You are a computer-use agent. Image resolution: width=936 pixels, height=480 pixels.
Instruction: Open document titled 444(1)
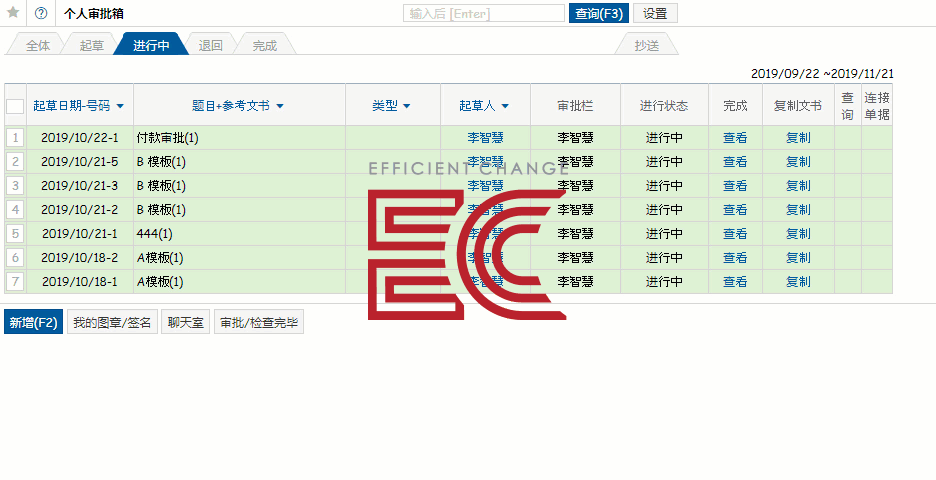(154, 233)
